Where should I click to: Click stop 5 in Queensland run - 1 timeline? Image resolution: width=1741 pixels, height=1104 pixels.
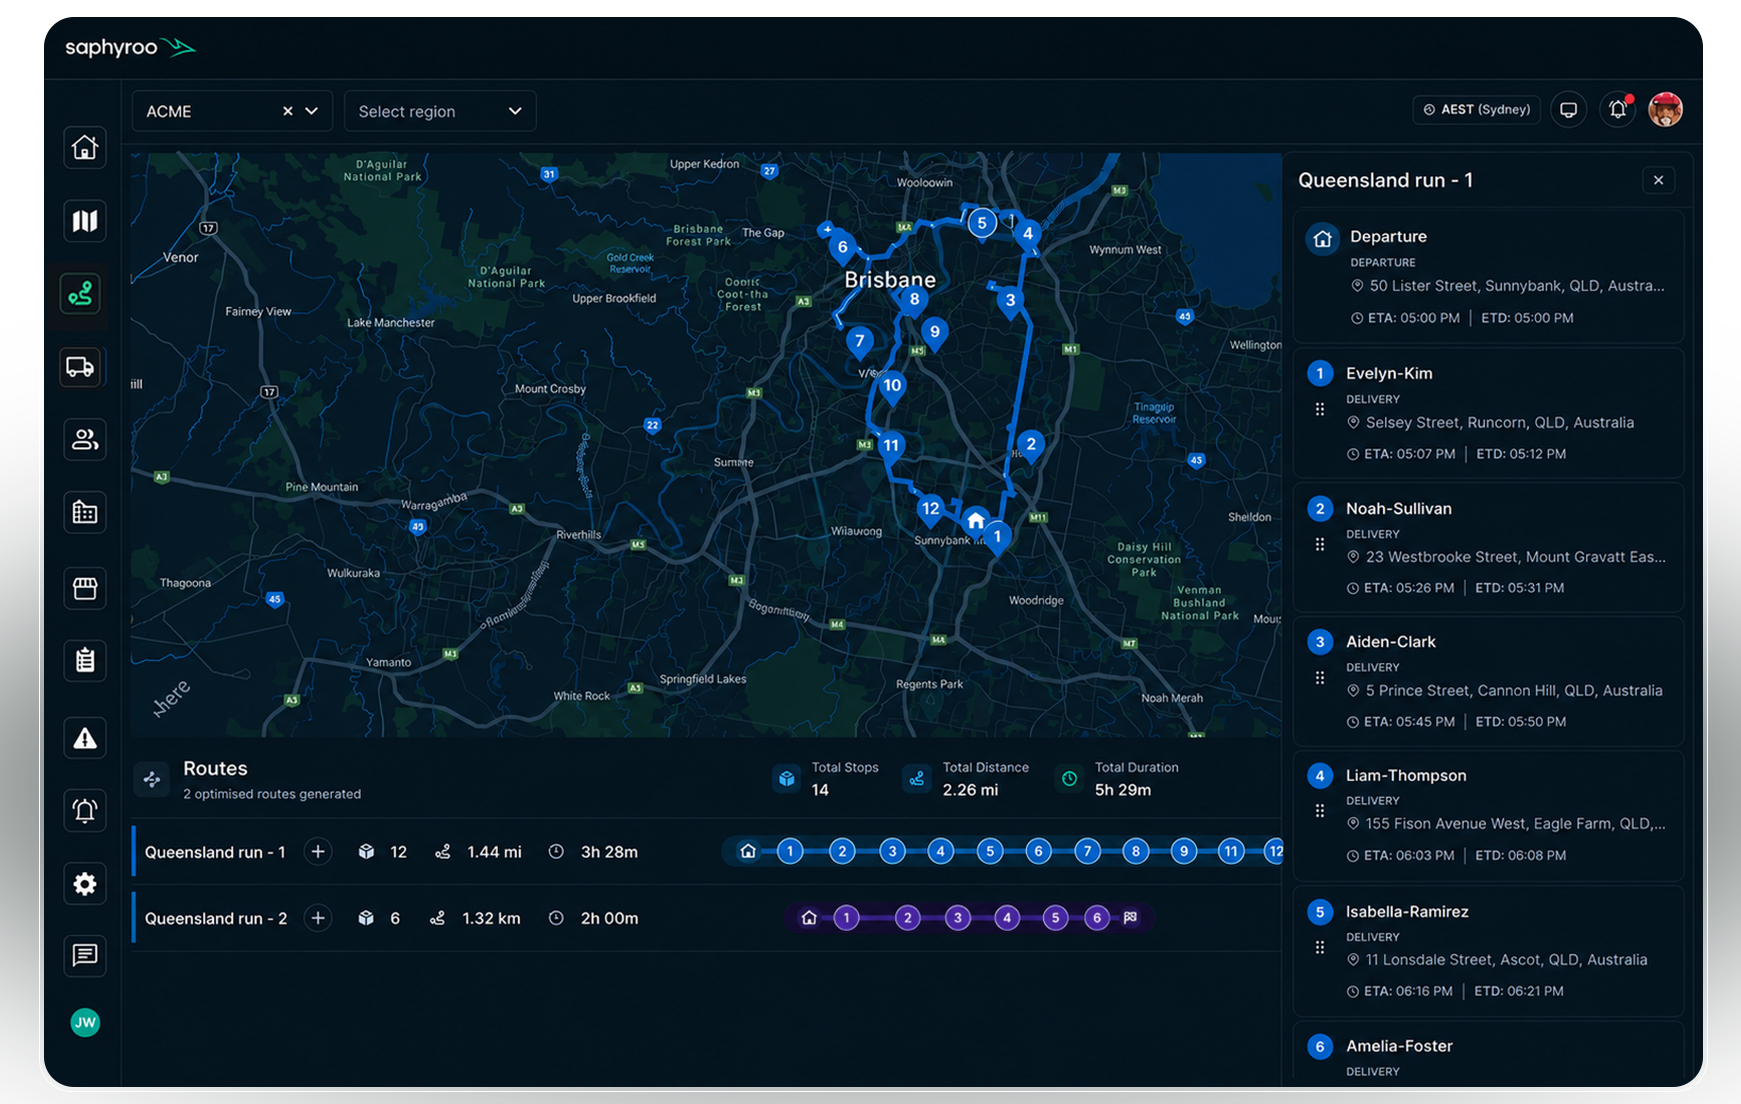990,852
